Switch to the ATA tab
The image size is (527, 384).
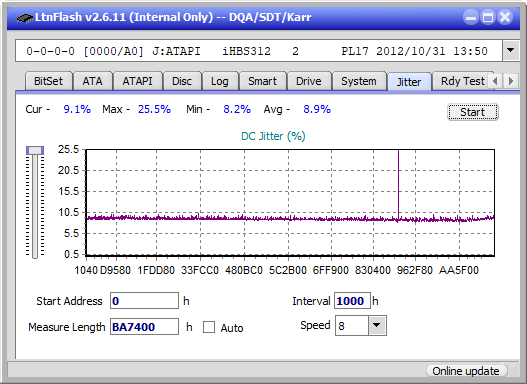click(92, 81)
